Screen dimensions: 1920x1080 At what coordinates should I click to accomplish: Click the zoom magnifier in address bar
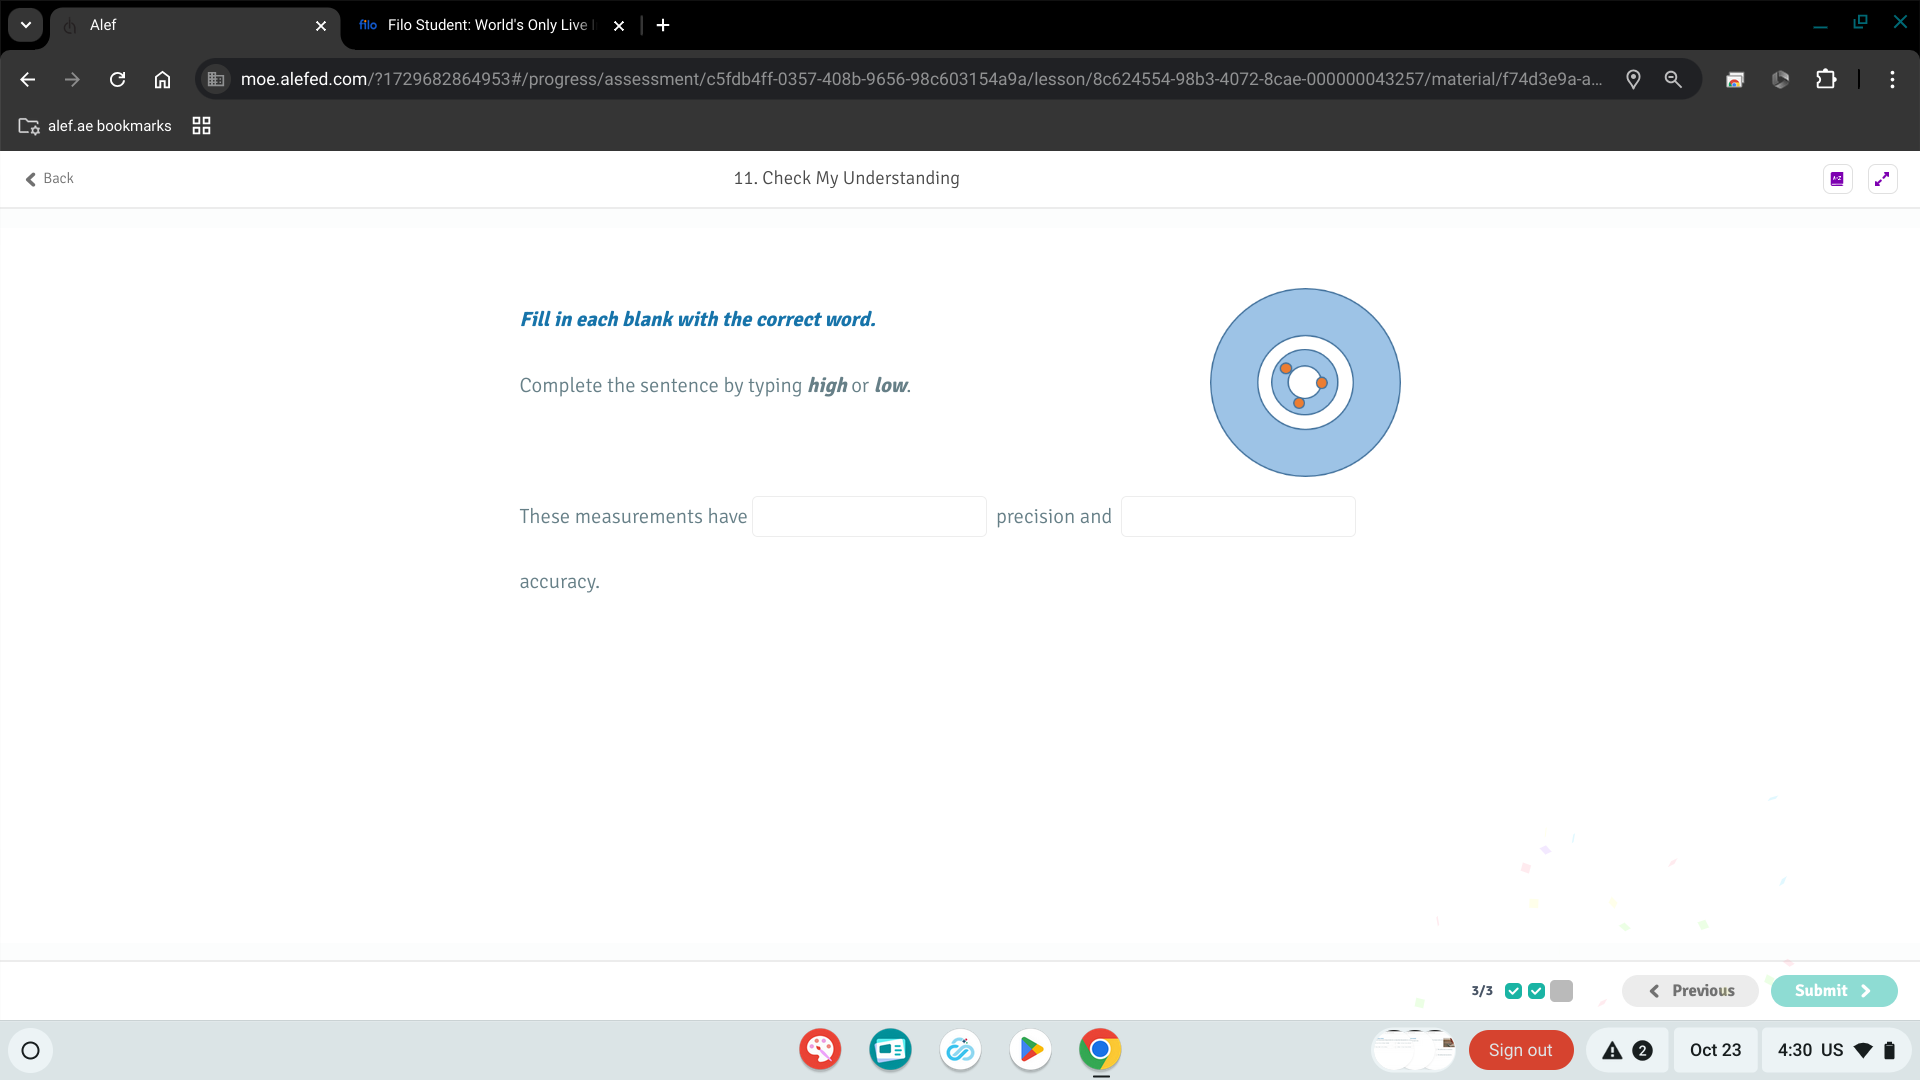[1673, 79]
